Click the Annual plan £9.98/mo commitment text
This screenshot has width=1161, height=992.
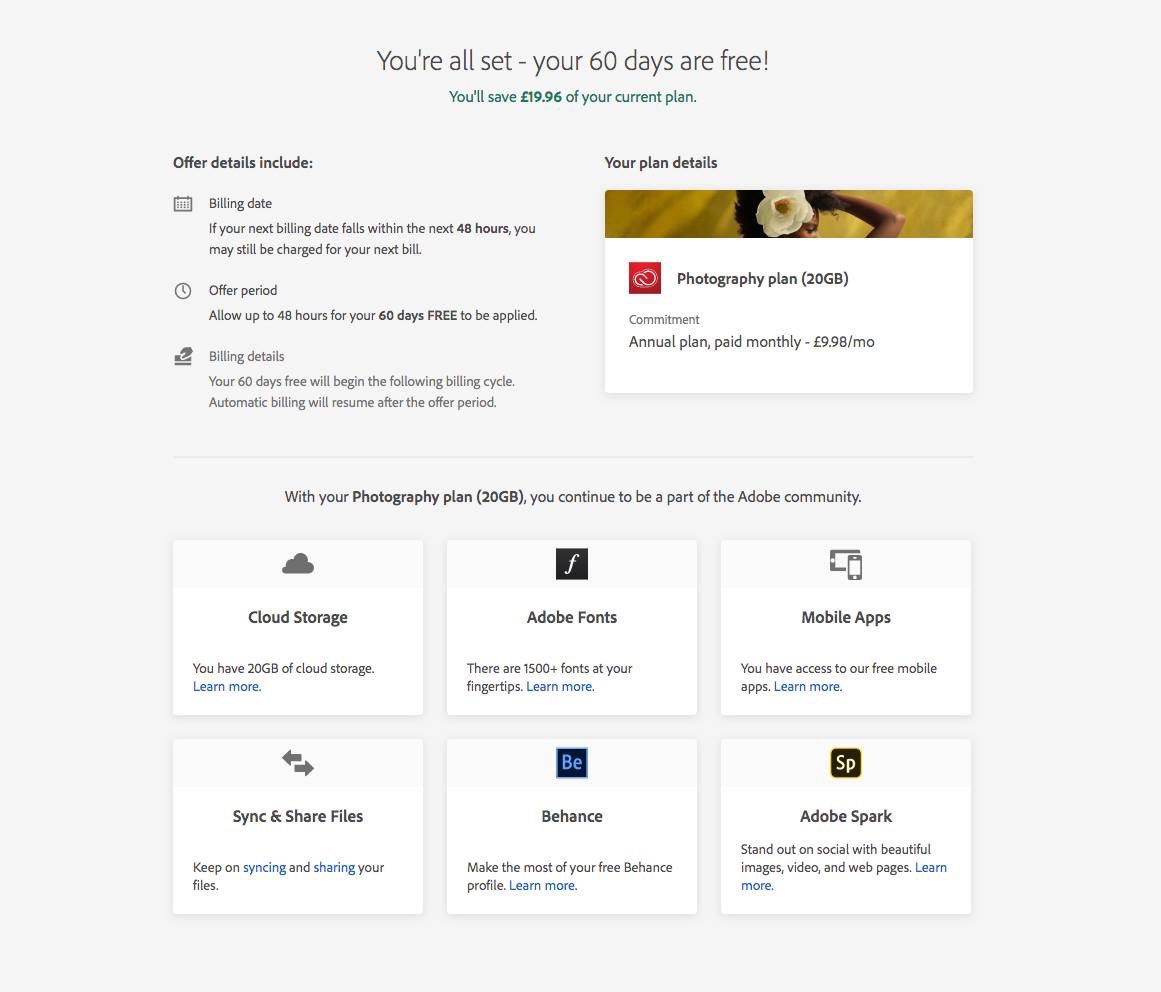point(752,342)
